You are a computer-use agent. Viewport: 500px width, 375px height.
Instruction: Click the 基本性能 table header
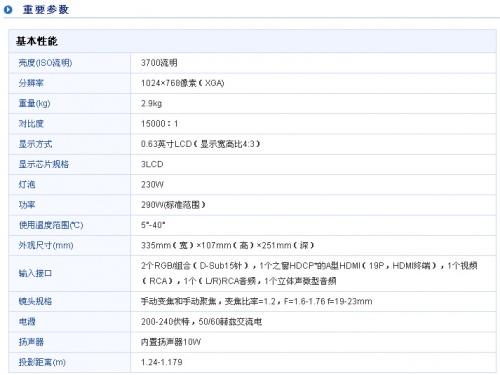pos(37,41)
